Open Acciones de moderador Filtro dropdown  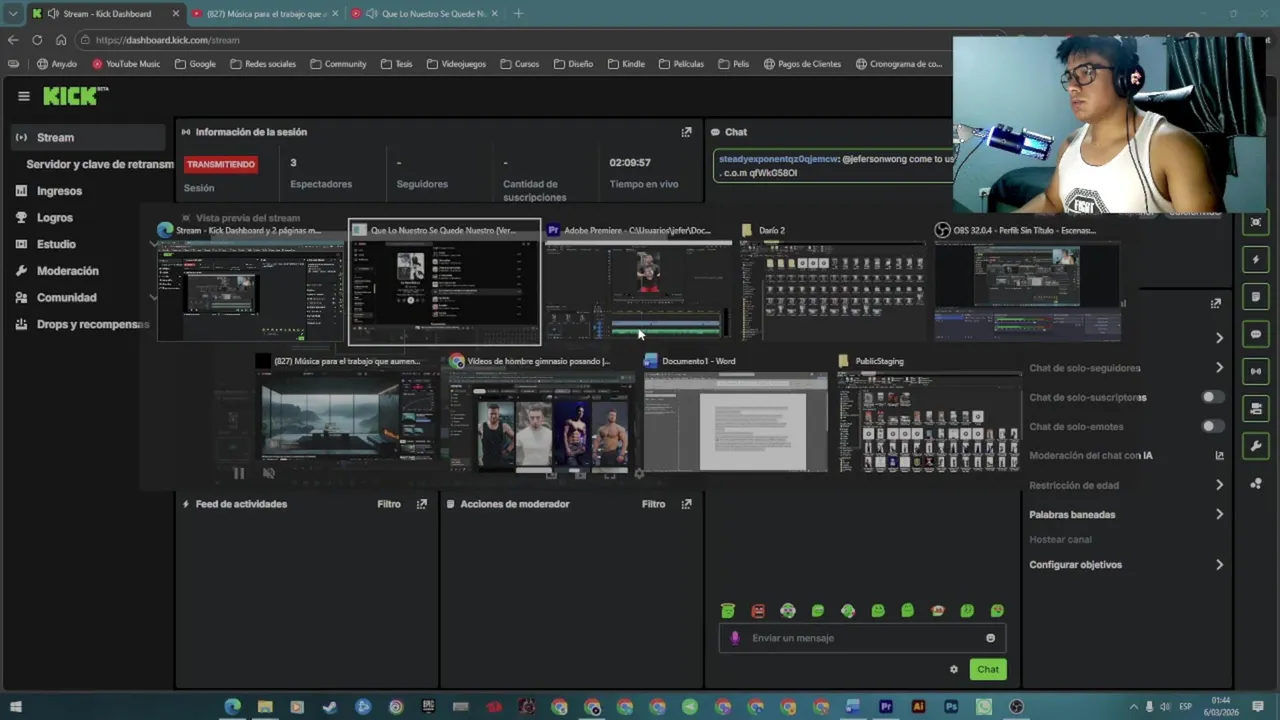pyautogui.click(x=654, y=504)
